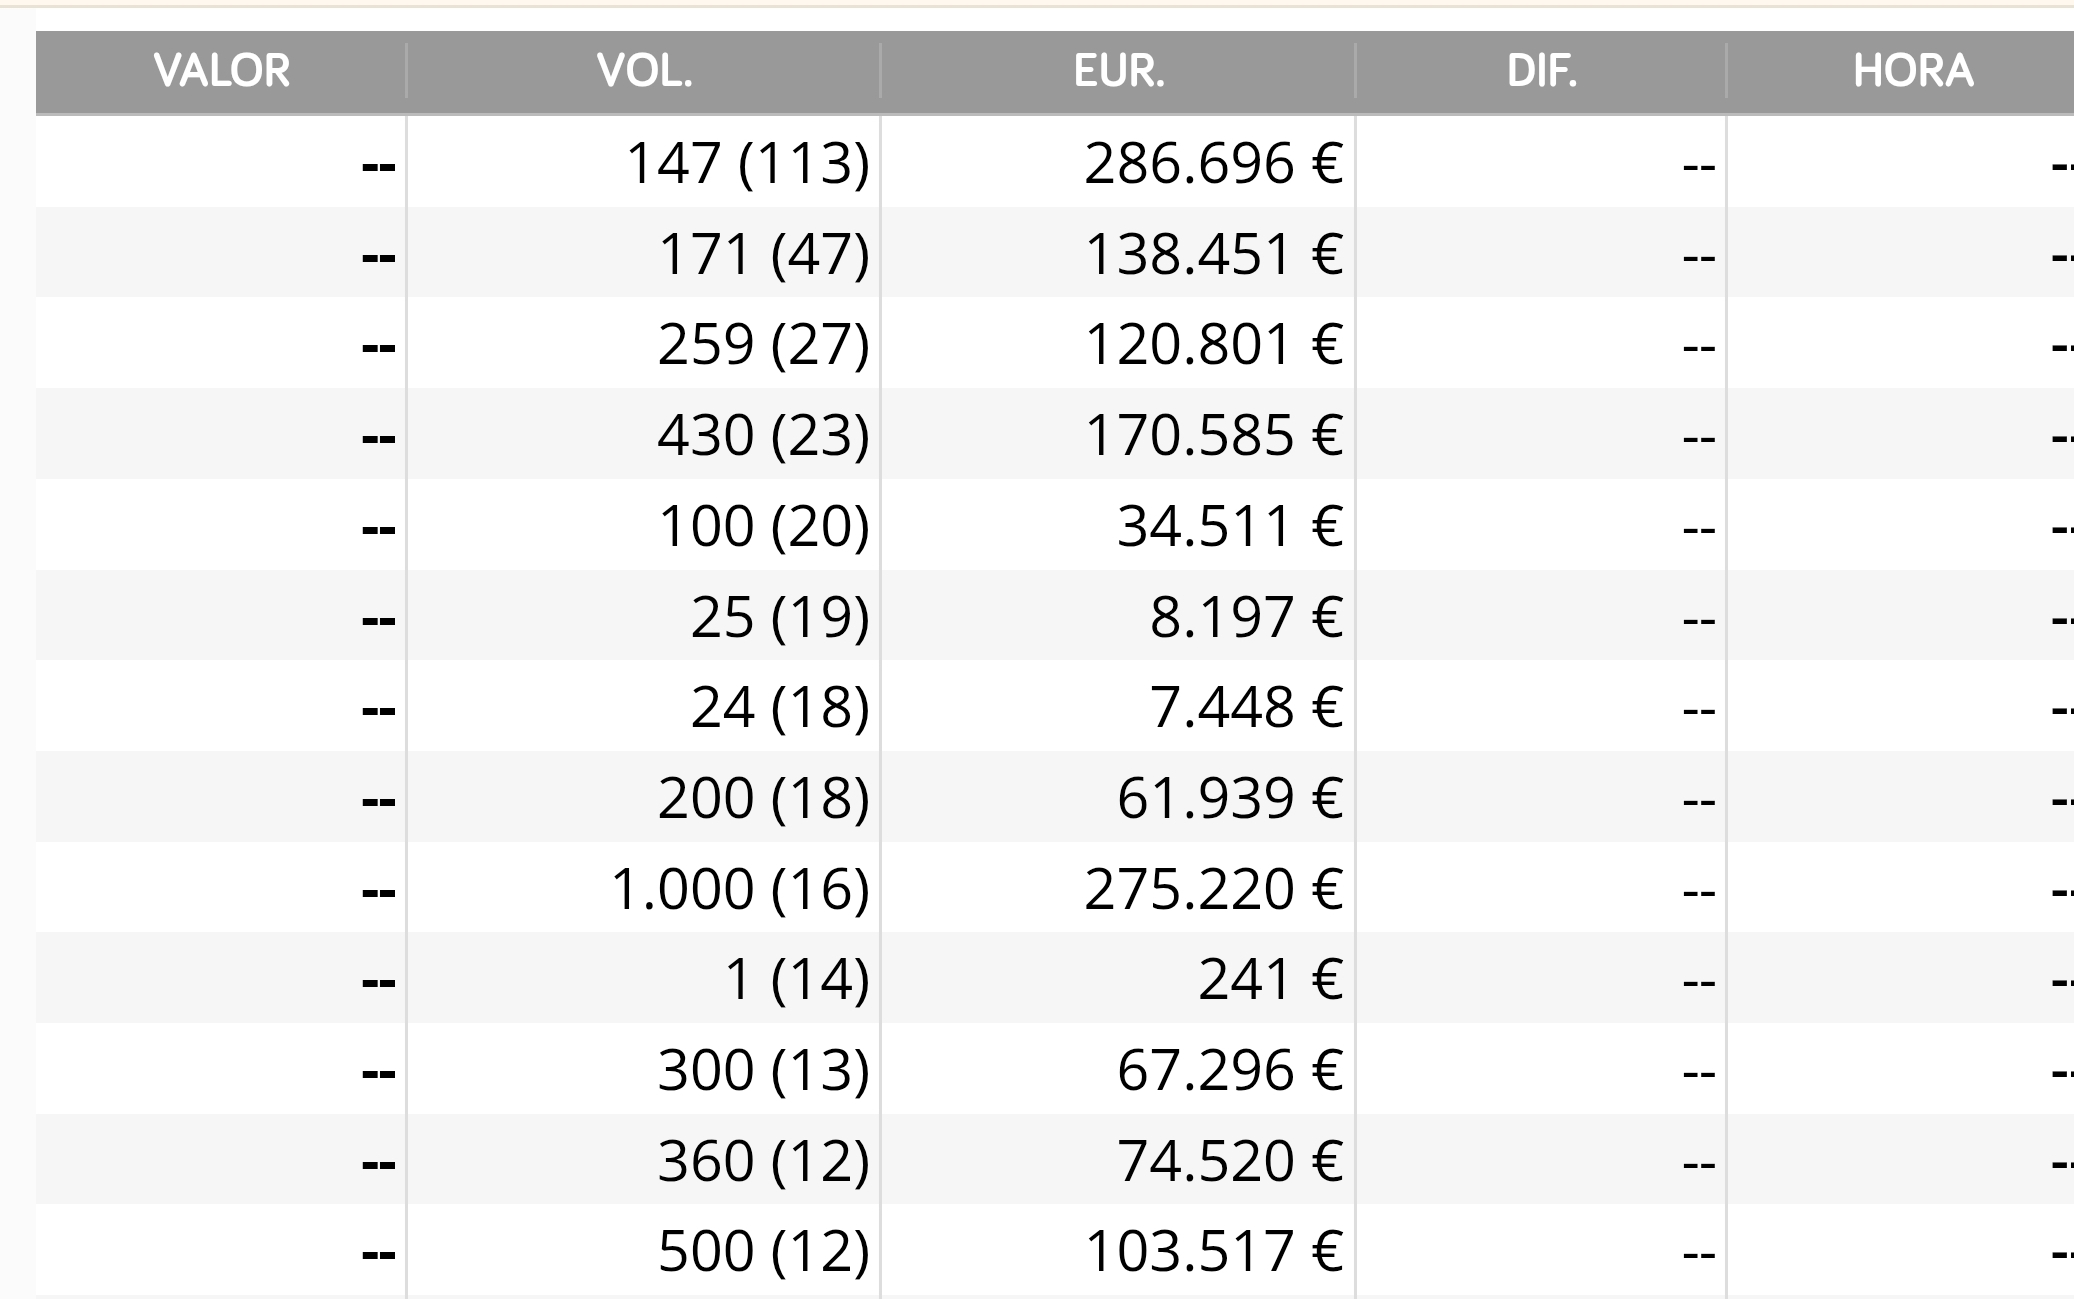
Task: Select the volume cell 259 (27)
Action: point(763,344)
